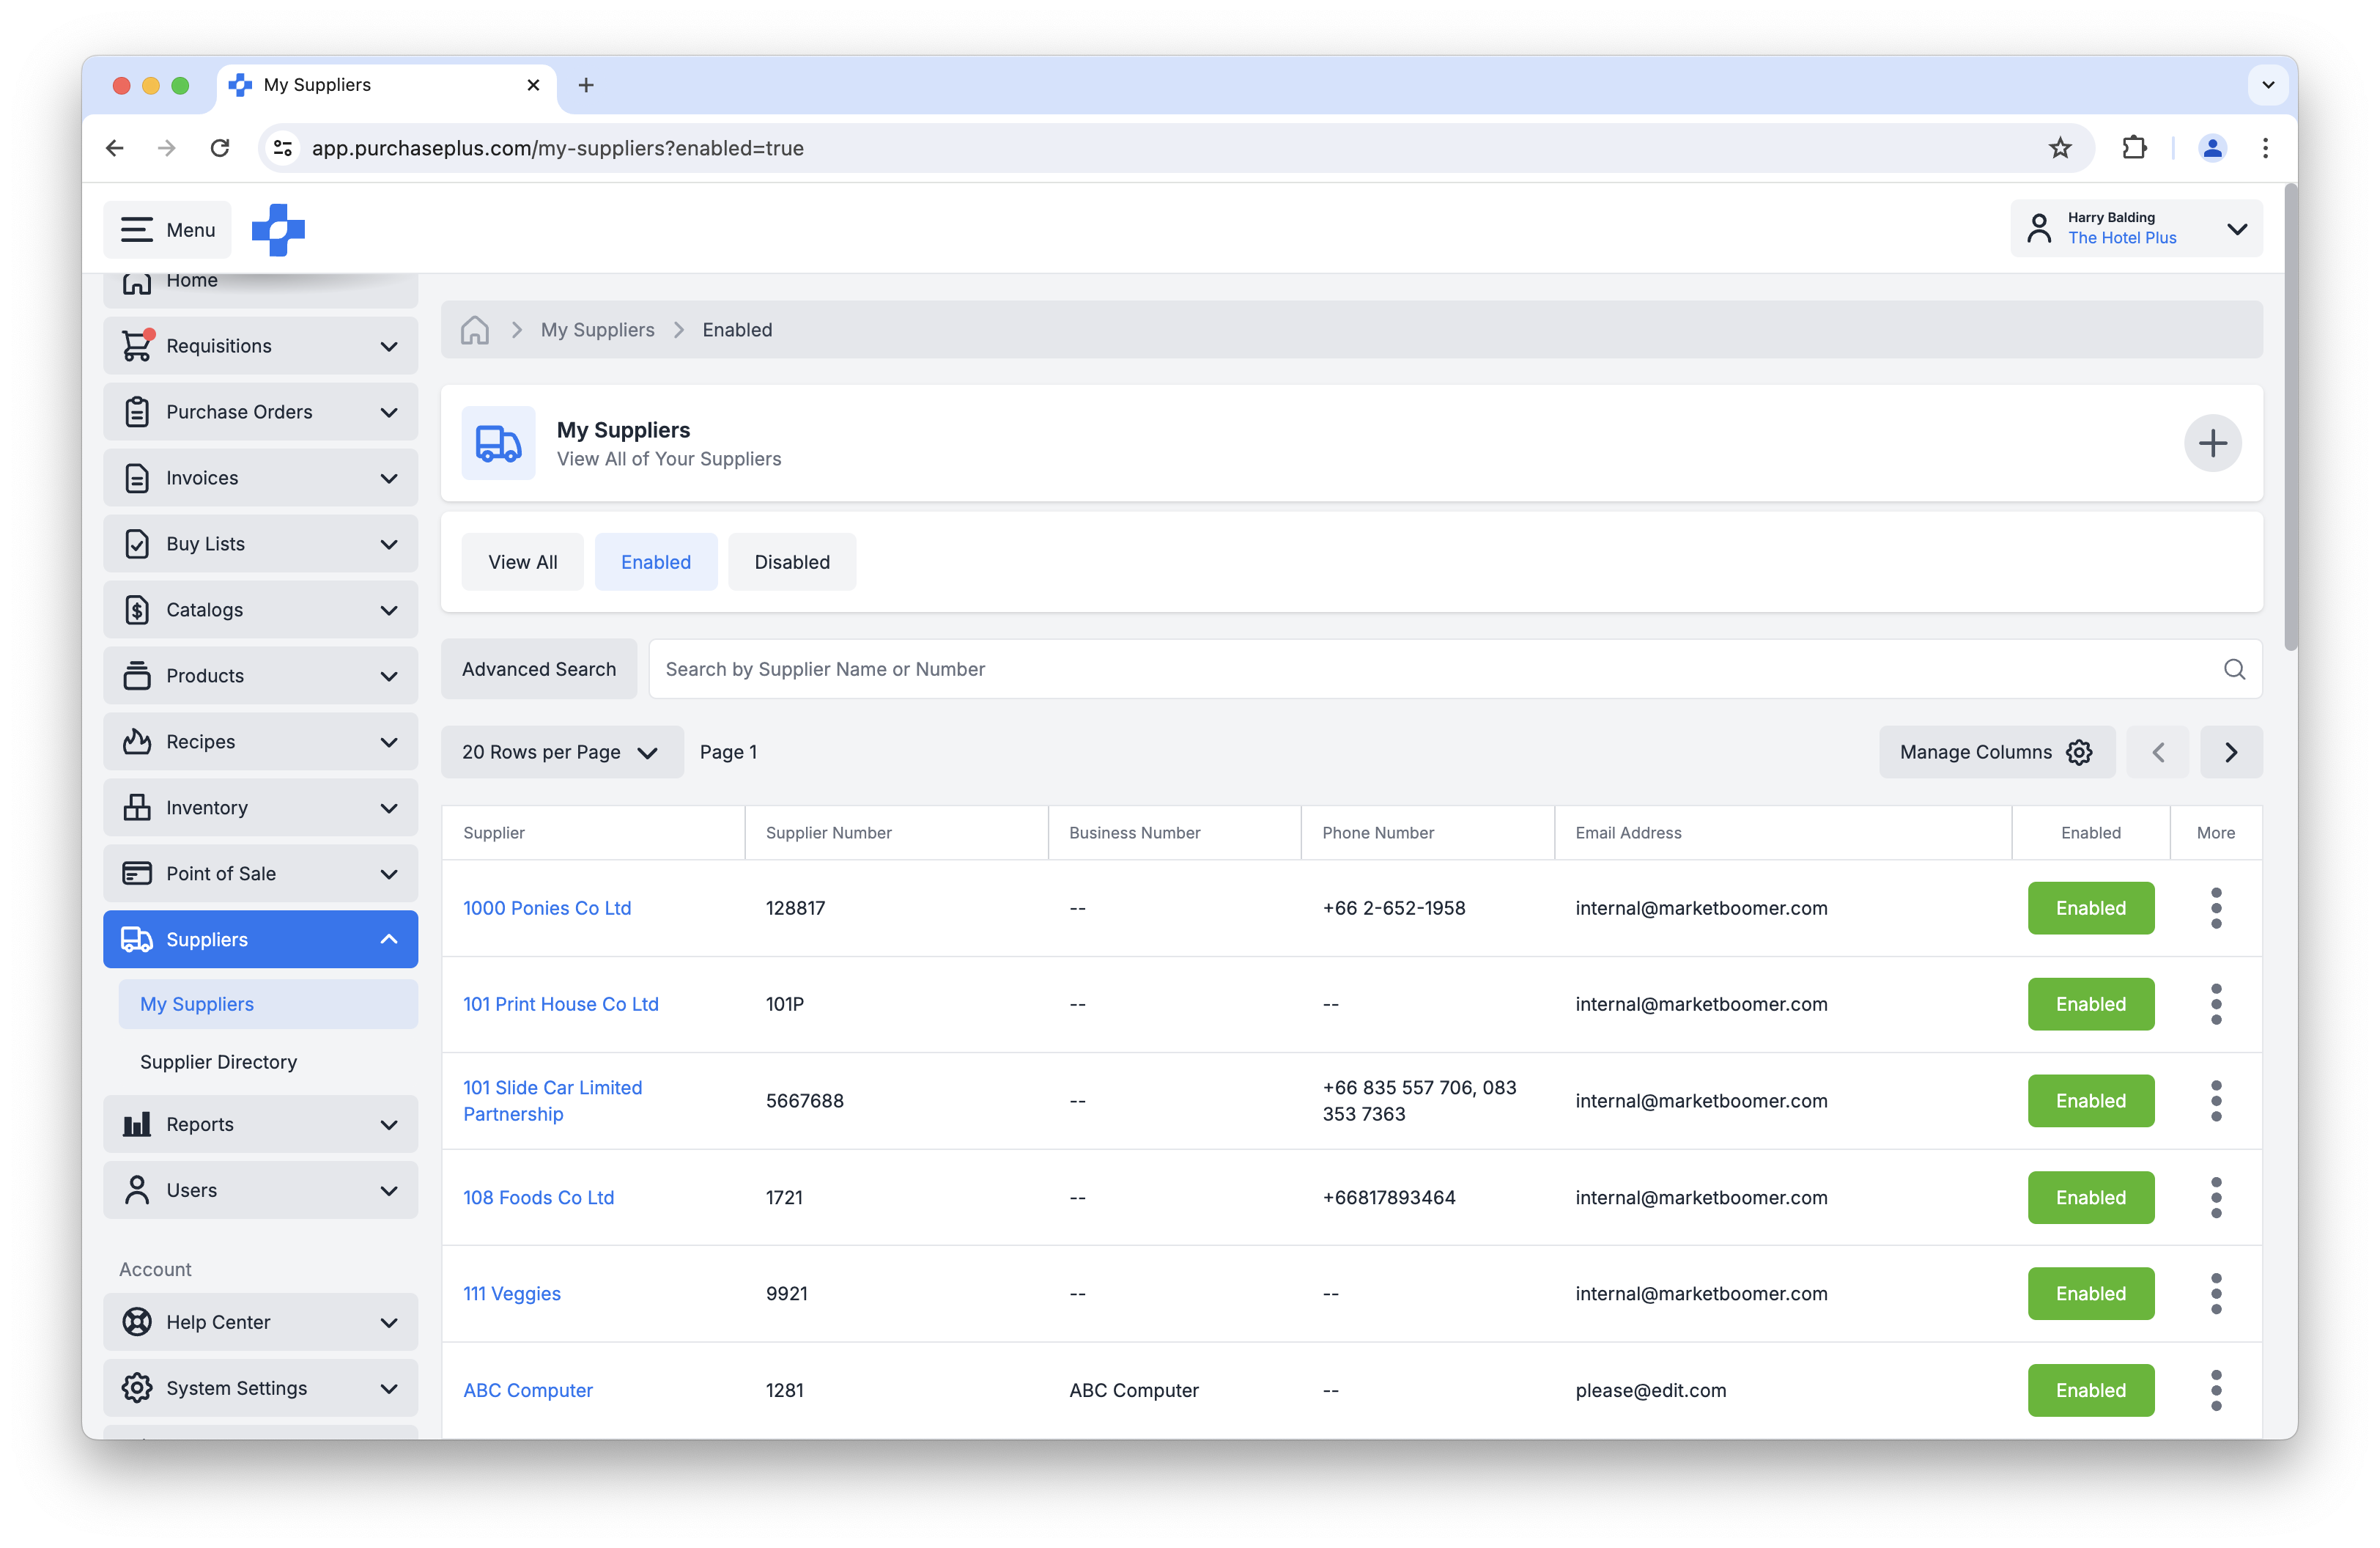Click the home breadcrumb icon above My Suppliers

pos(474,330)
